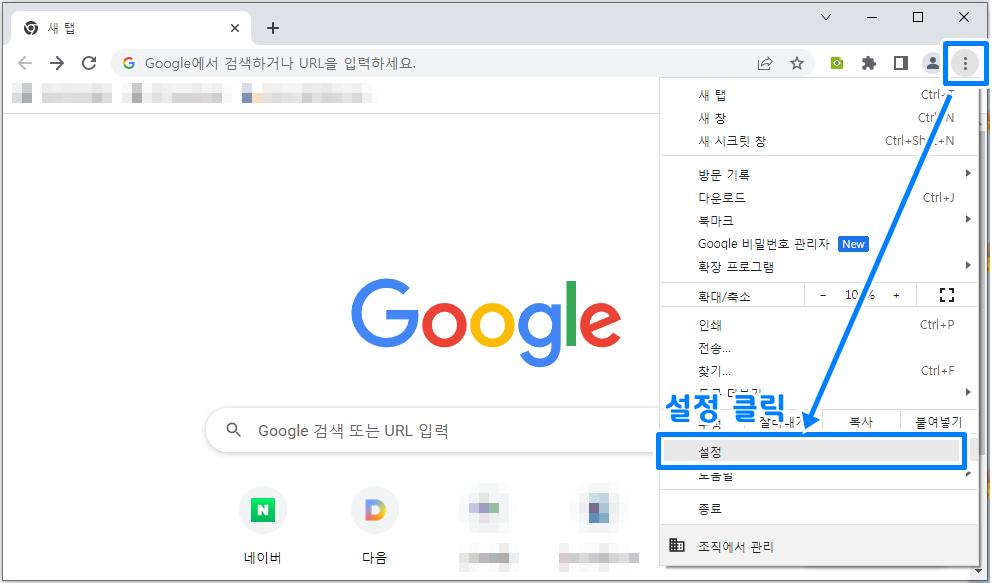992x583 pixels.
Task: Click the Google logo
Action: pos(486,322)
